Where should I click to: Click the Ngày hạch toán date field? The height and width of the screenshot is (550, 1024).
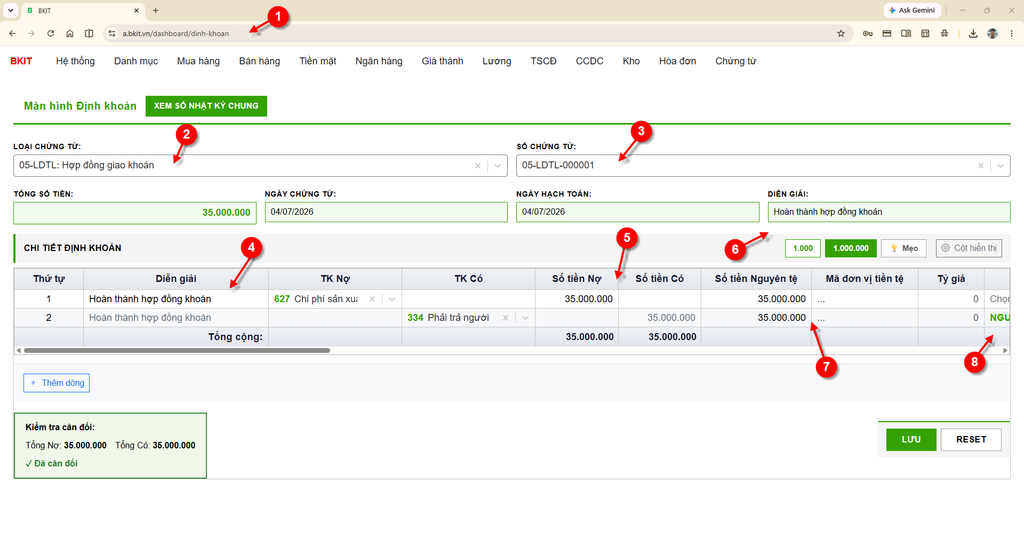(x=637, y=212)
